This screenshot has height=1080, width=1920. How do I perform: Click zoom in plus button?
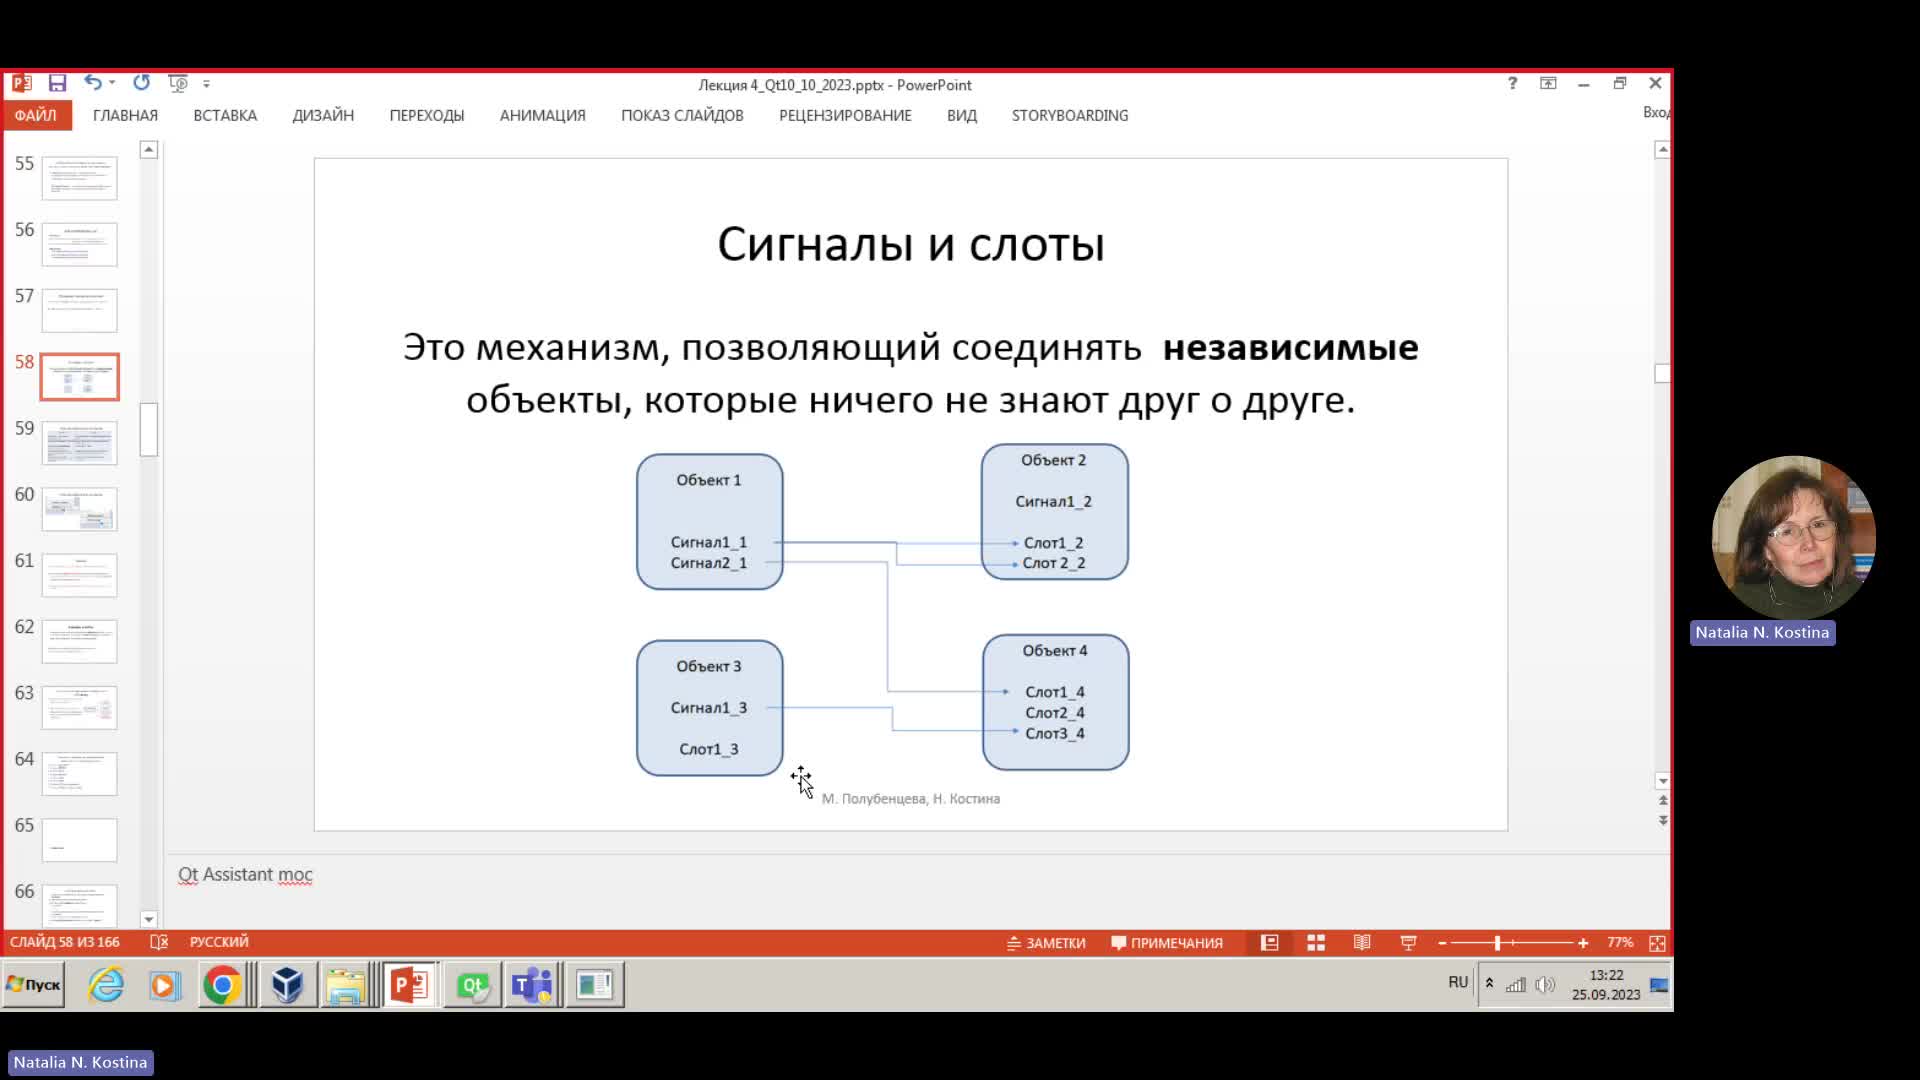1583,943
